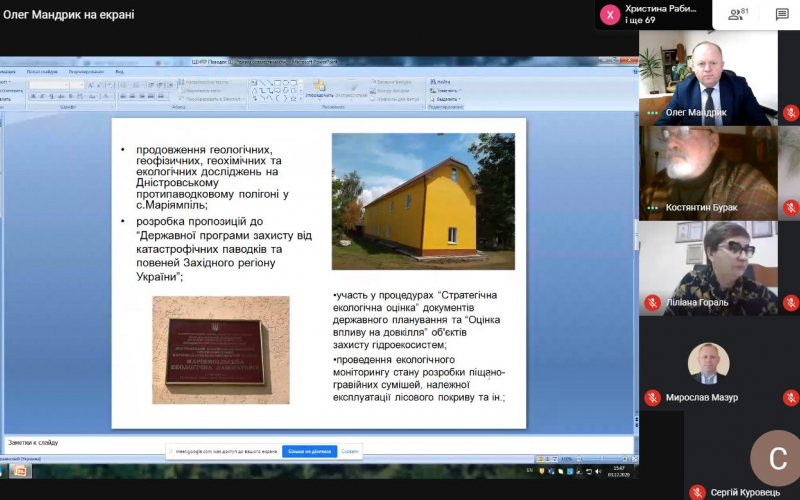
Task: Expand the shapes gallery More arrow
Action: click(301, 98)
